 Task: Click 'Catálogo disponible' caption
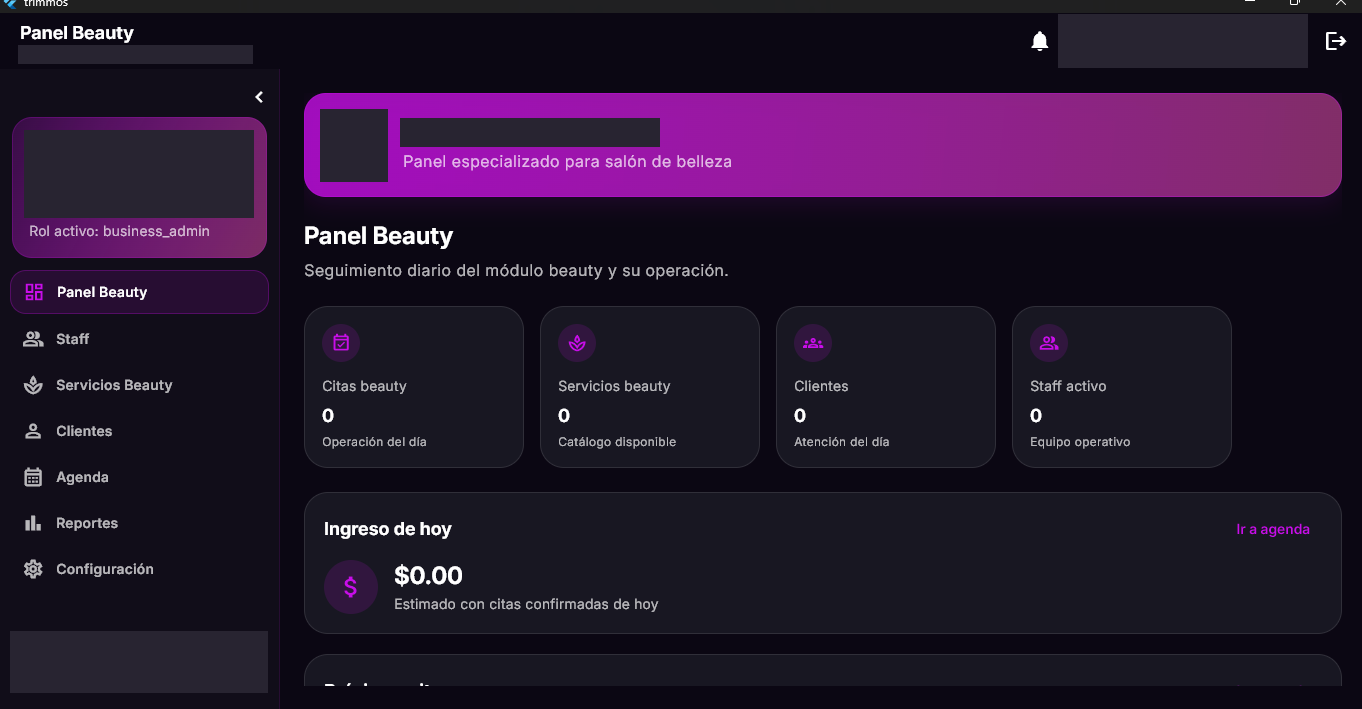pyautogui.click(x=617, y=442)
